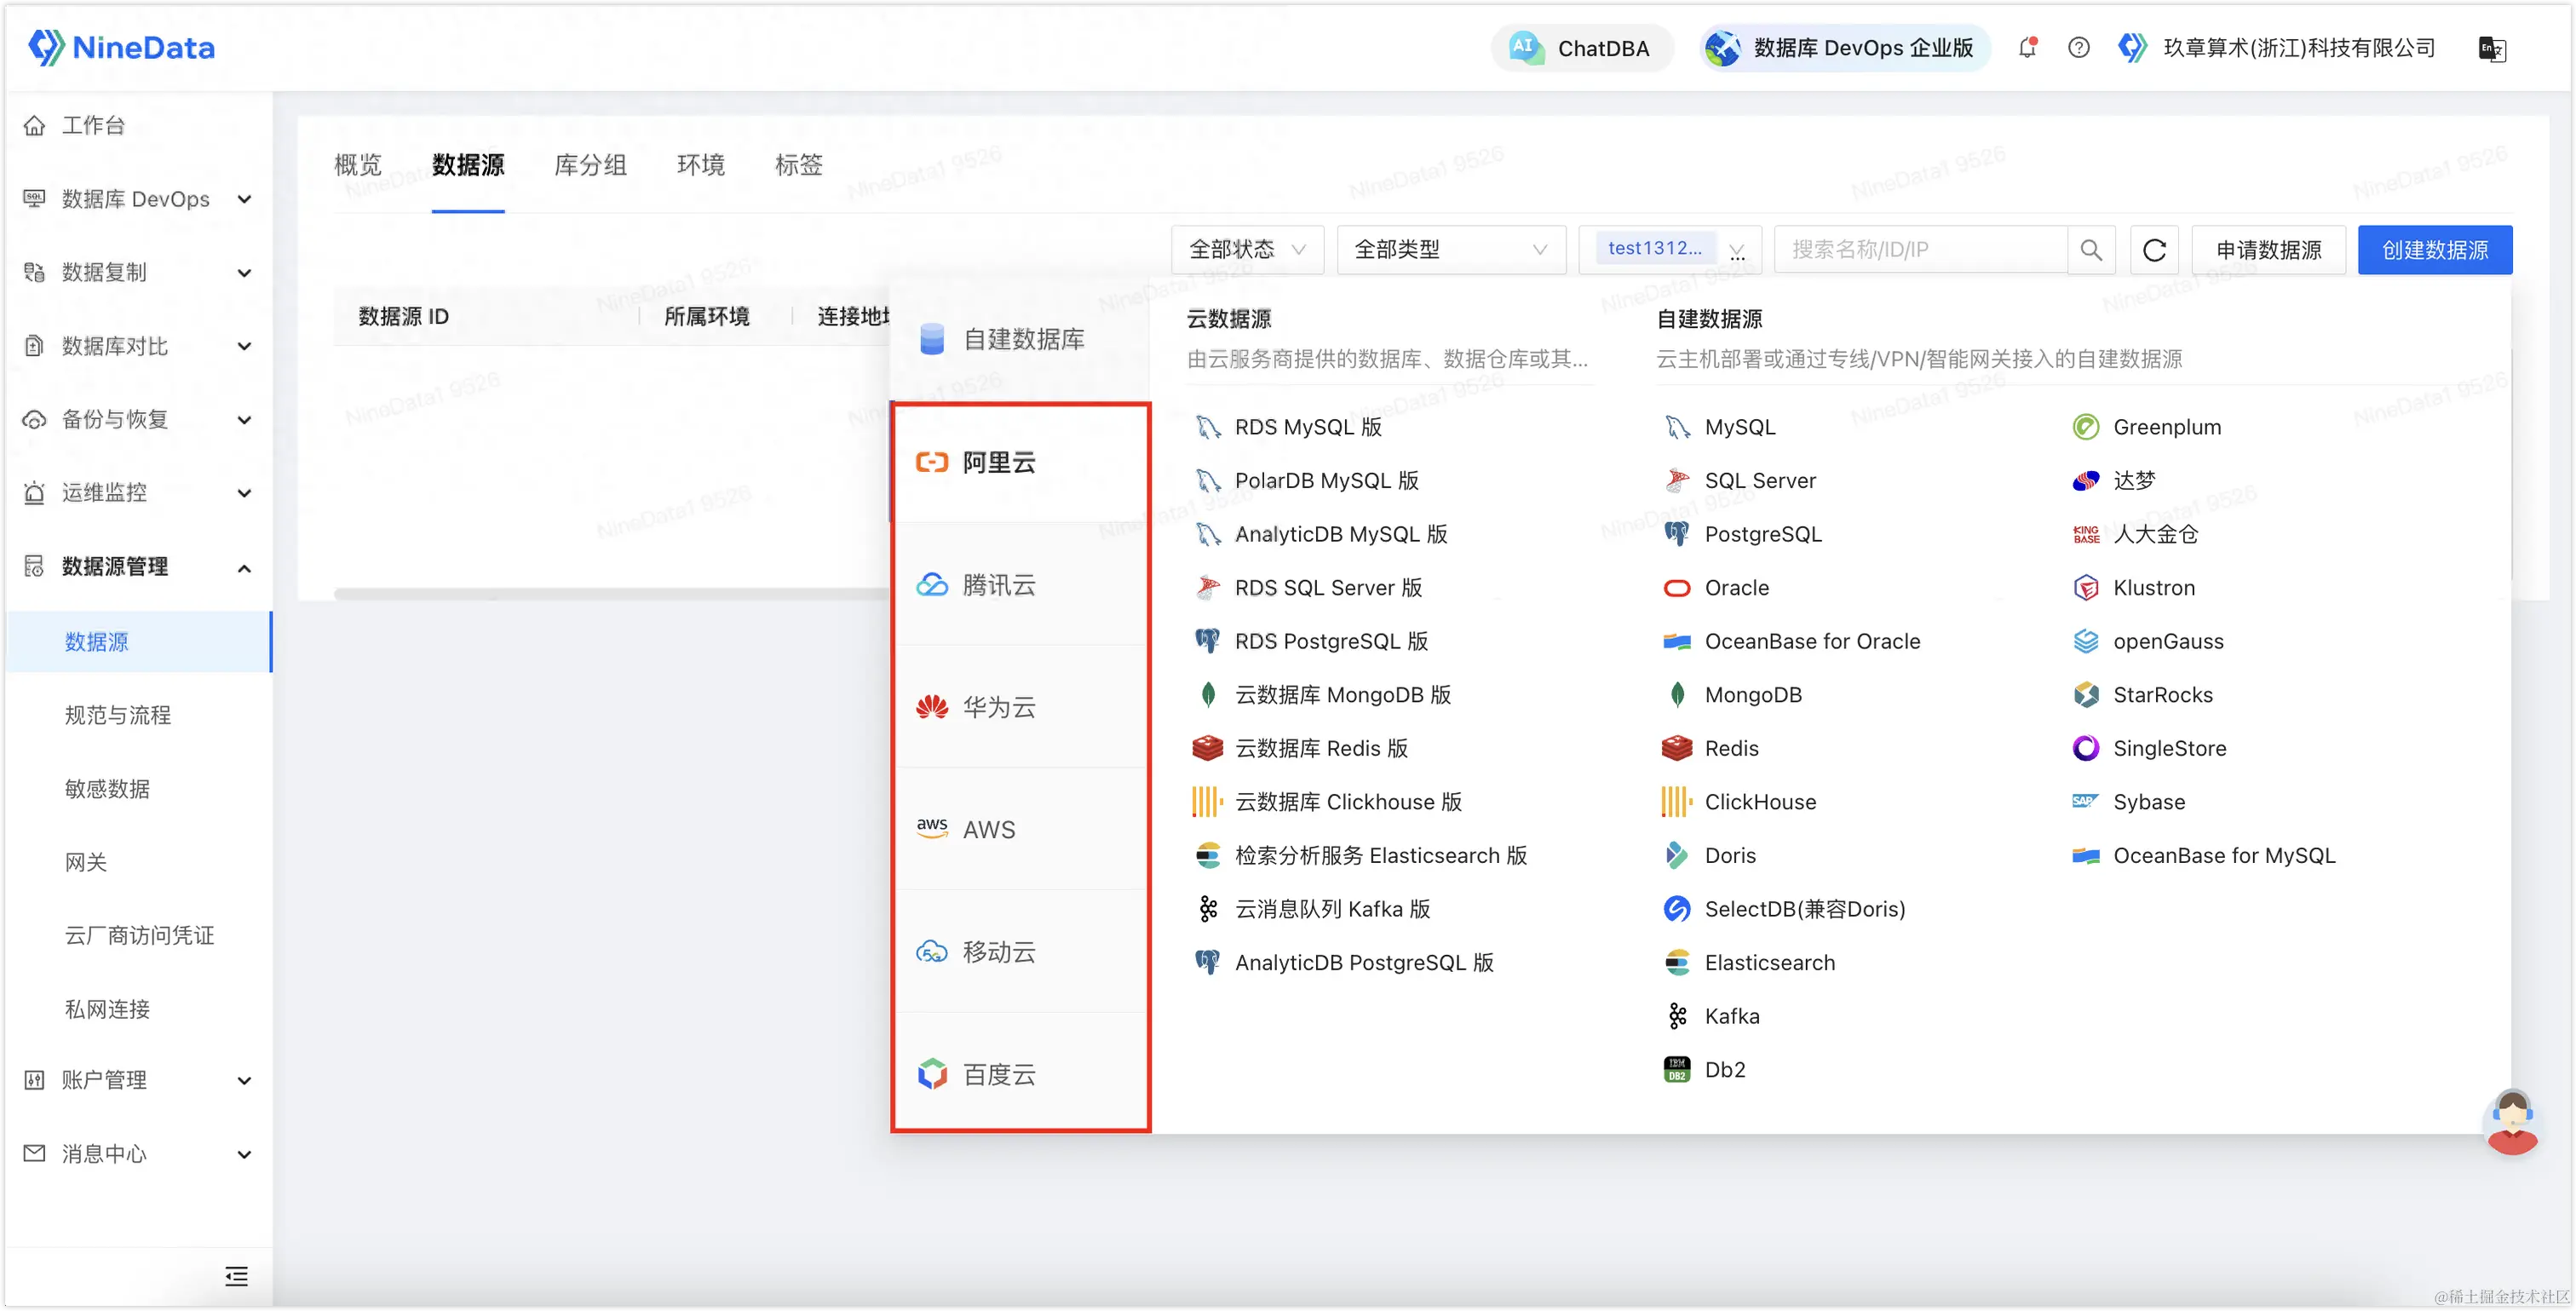The width and height of the screenshot is (2576, 1311).
Task: Open the customer service avatar chat
Action: (x=2511, y=1121)
